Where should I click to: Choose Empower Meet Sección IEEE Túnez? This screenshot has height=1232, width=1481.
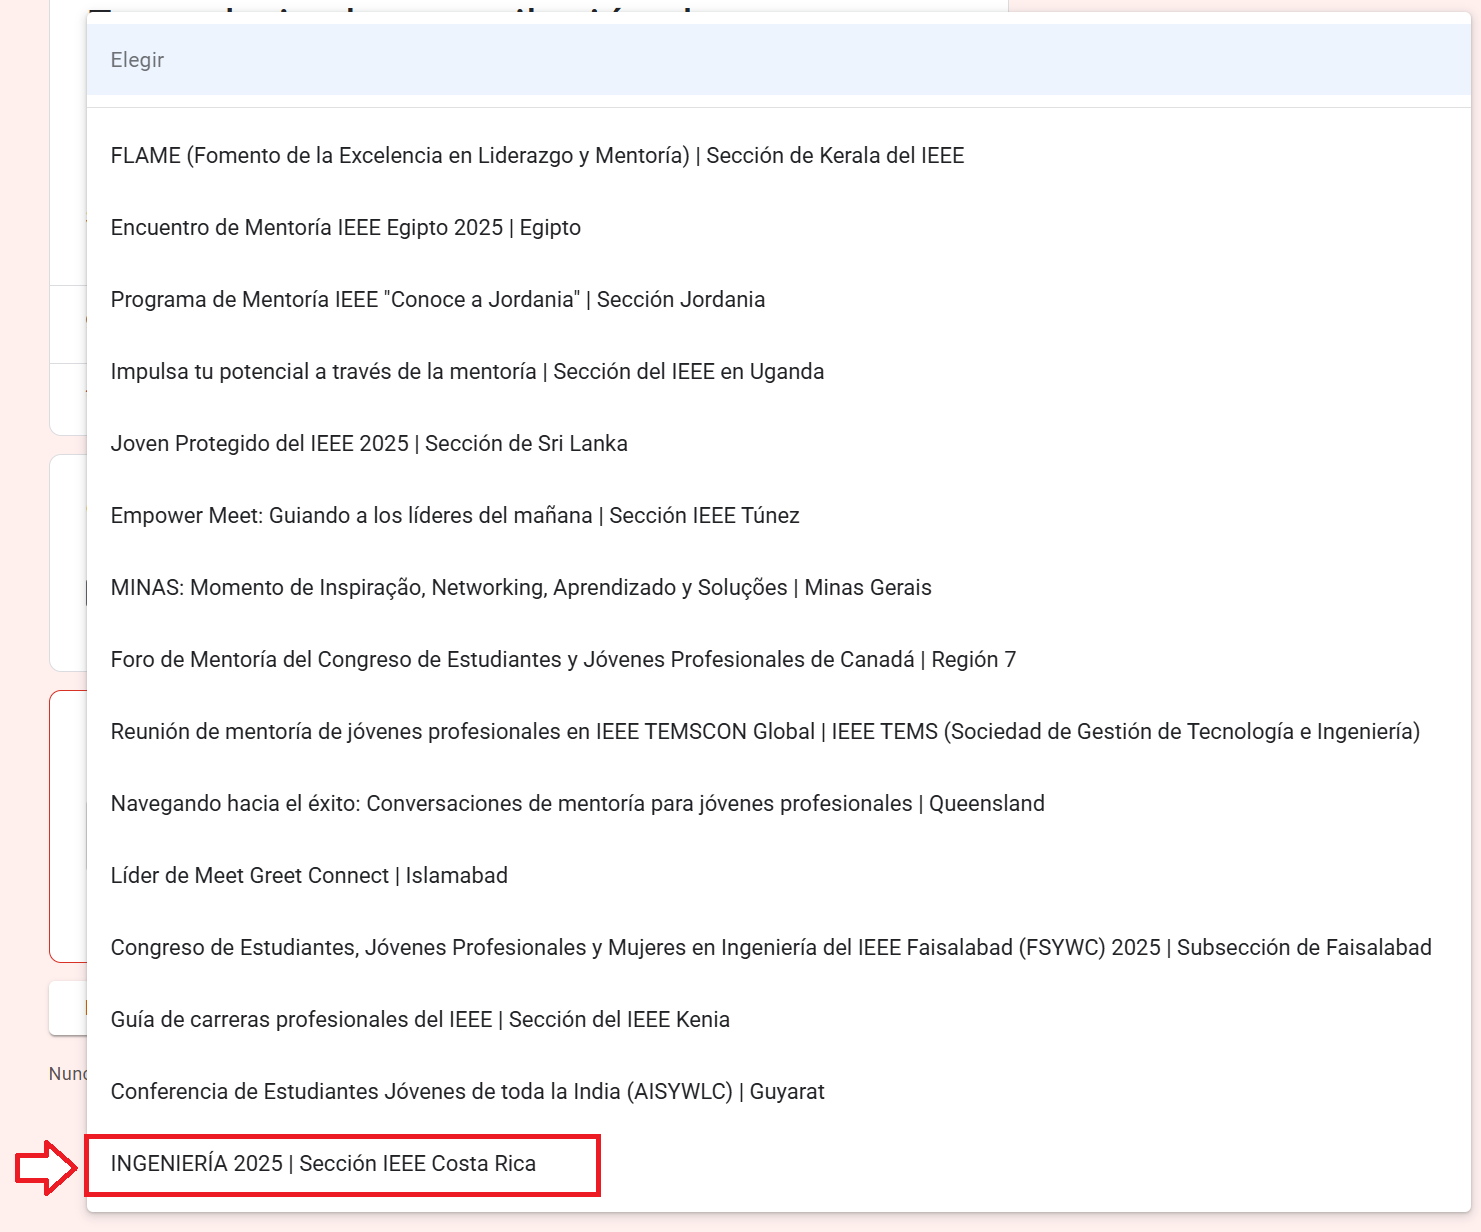(455, 516)
